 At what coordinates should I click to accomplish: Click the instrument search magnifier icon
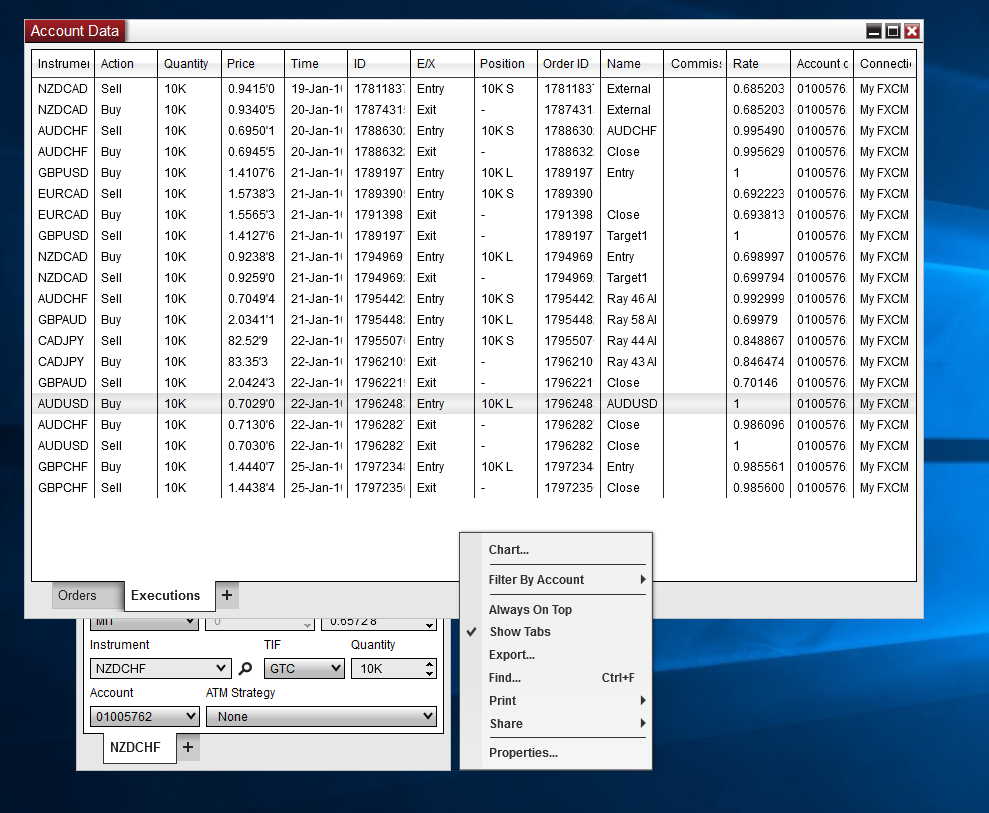point(245,669)
